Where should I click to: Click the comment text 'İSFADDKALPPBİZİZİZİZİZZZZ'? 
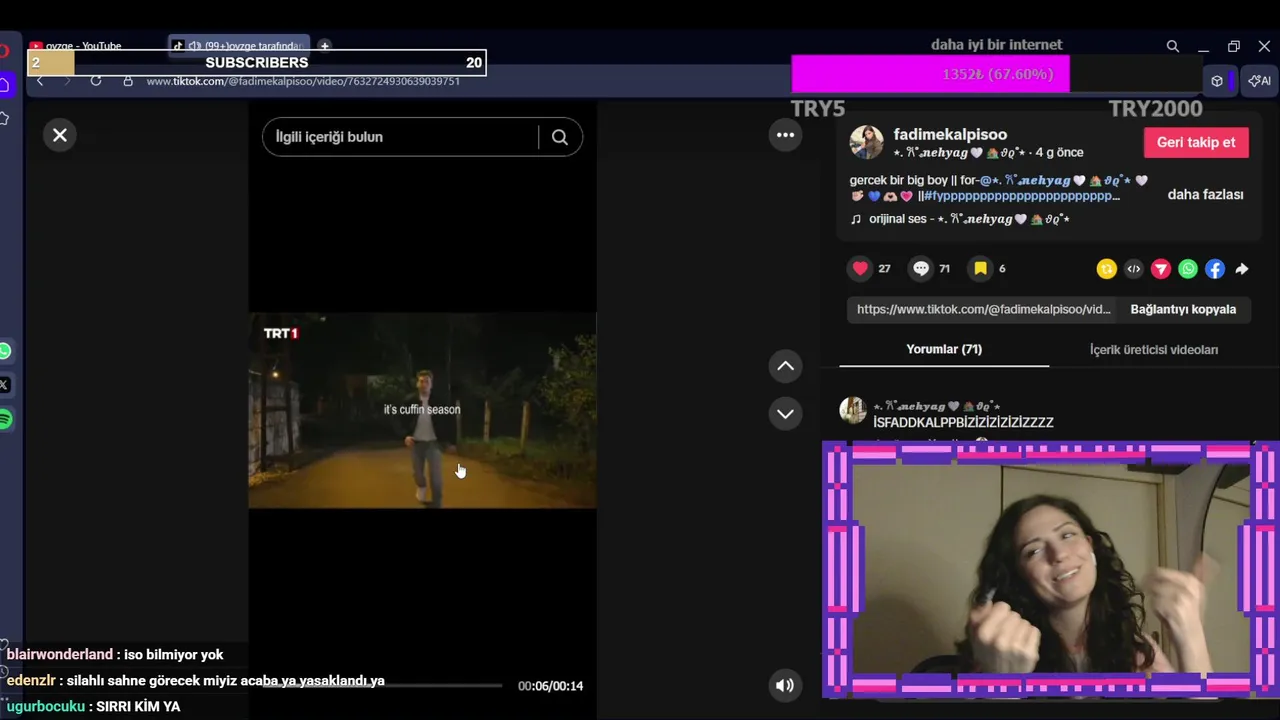point(963,423)
